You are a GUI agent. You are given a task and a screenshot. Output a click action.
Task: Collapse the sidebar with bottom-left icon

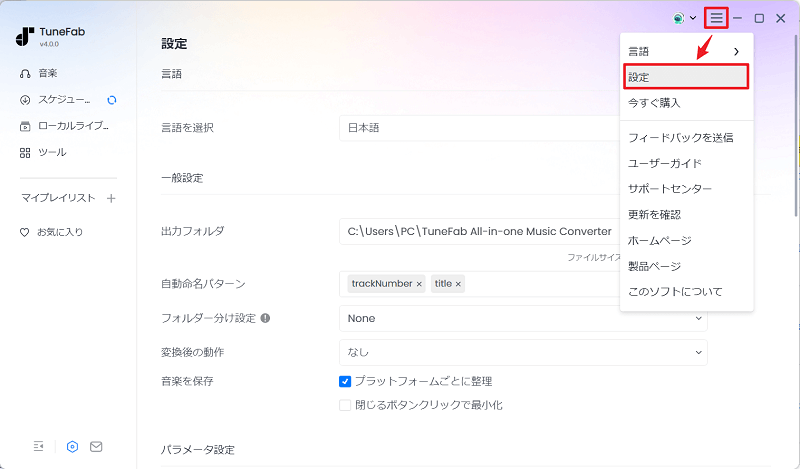tap(38, 447)
